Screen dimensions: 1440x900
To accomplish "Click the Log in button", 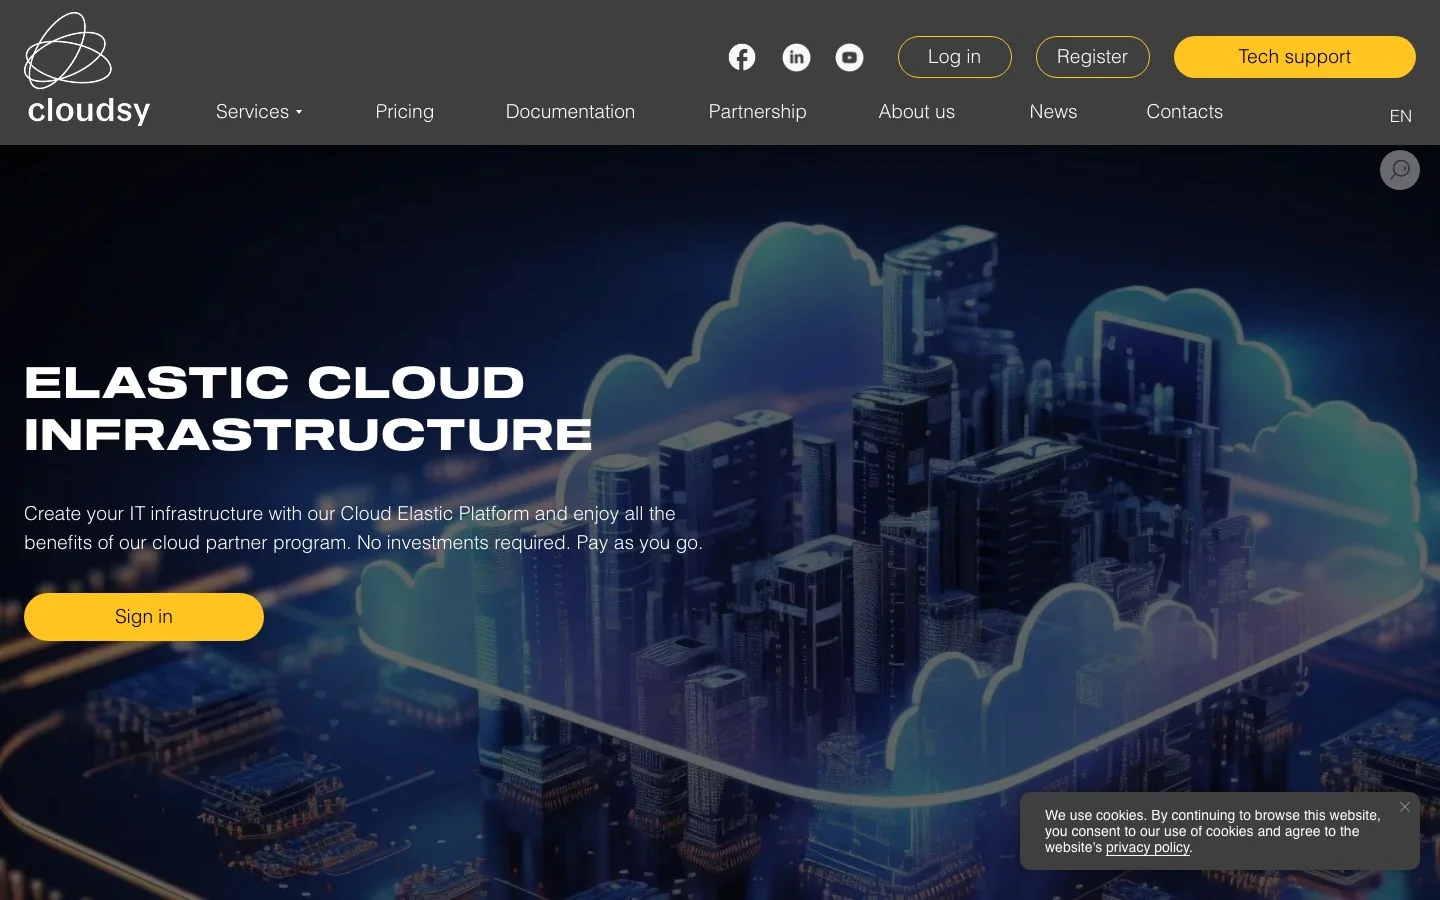I will point(954,57).
